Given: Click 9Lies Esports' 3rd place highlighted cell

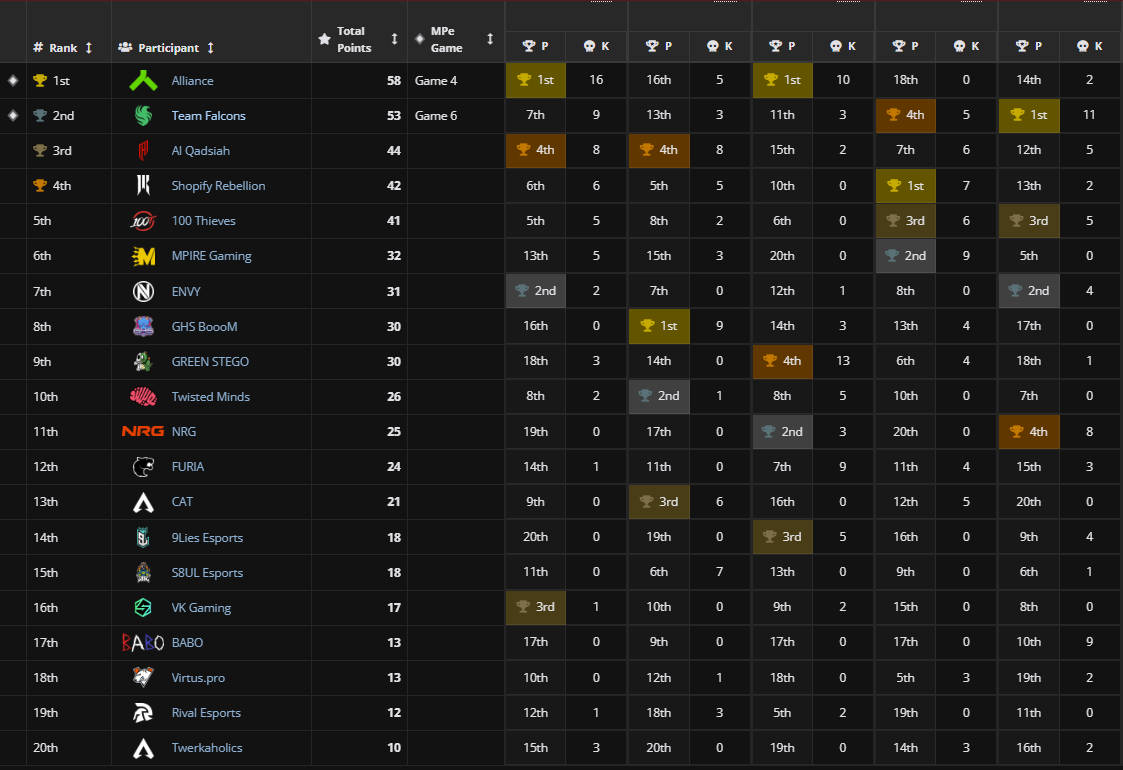Looking at the screenshot, I should [782, 536].
